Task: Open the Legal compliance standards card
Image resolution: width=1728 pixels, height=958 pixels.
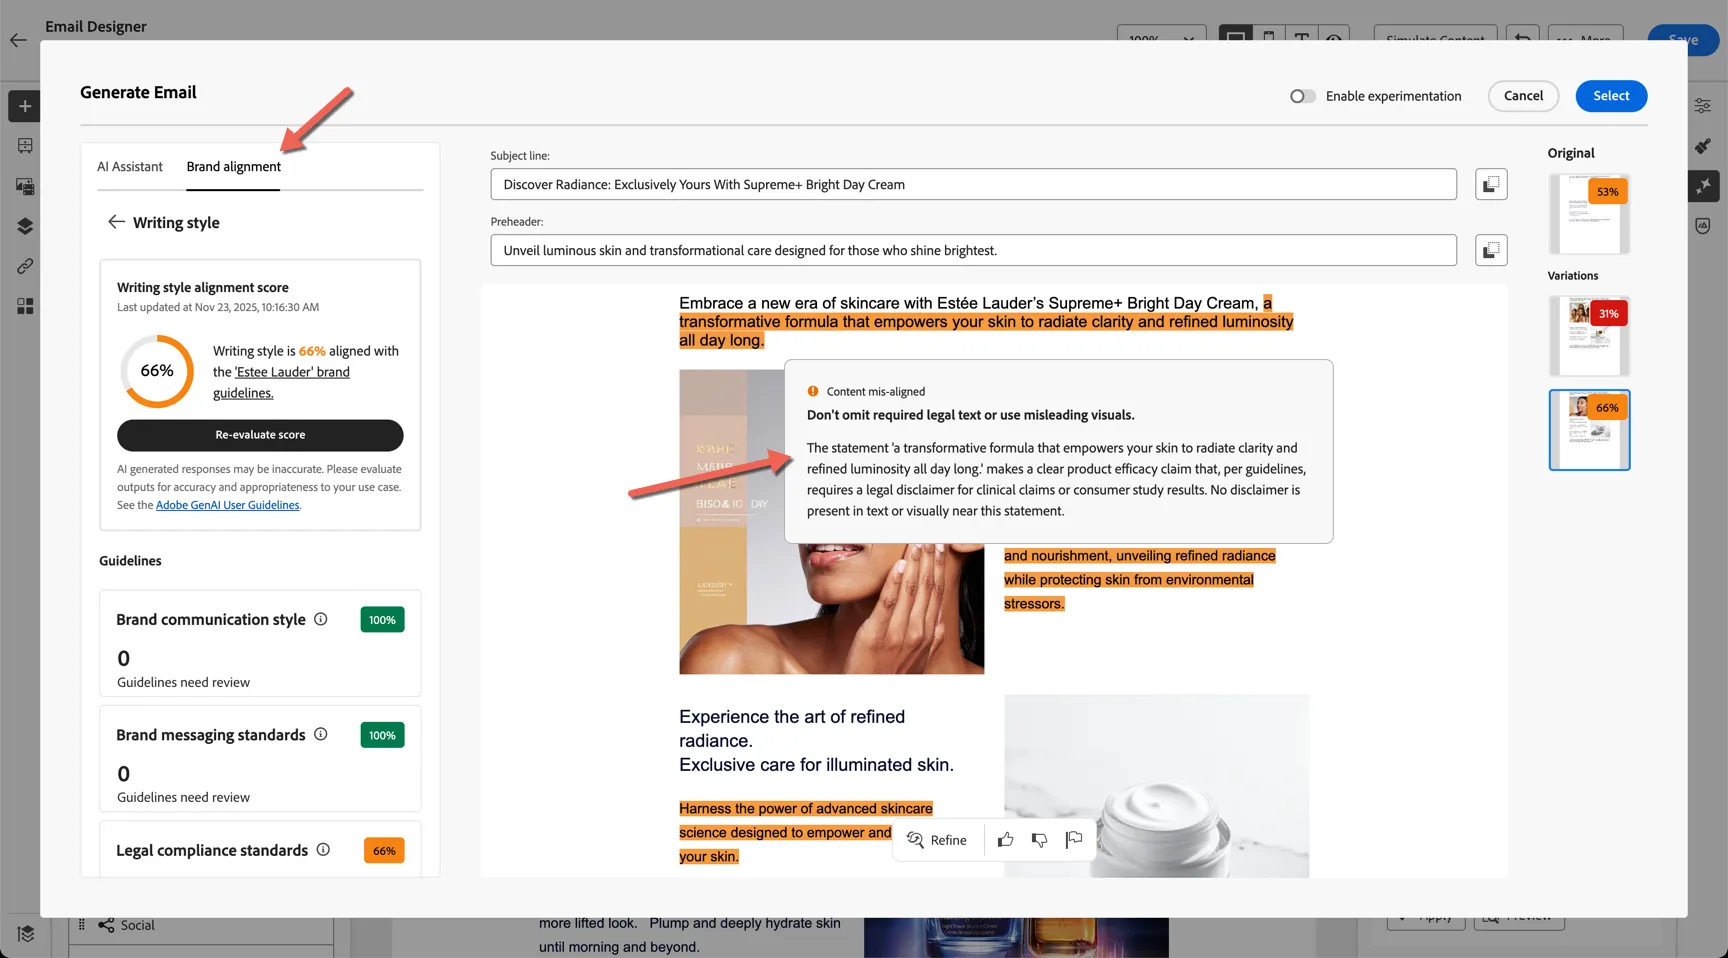Action: click(260, 849)
